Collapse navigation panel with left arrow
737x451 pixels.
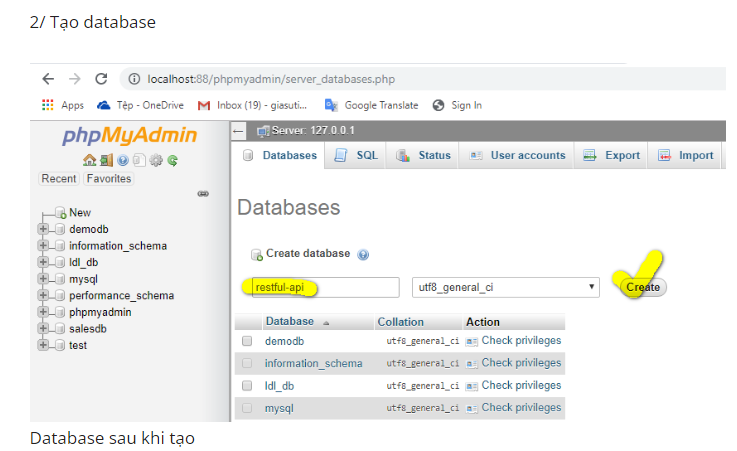(238, 131)
